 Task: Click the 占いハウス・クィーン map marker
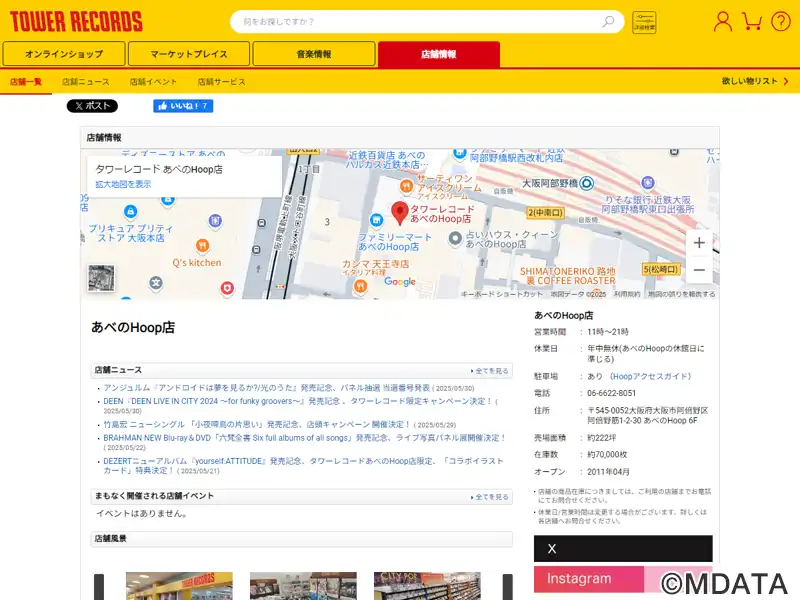tap(455, 238)
